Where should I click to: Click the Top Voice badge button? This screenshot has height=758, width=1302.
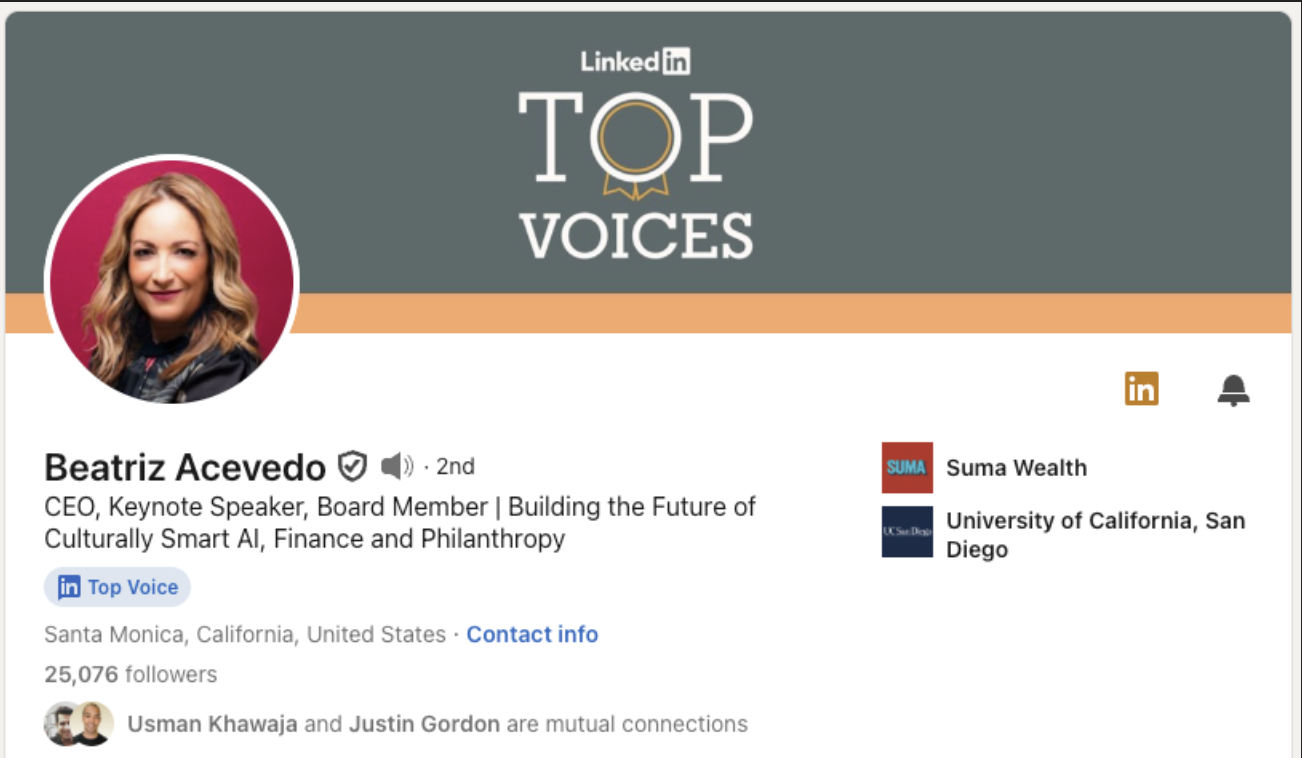coord(118,587)
